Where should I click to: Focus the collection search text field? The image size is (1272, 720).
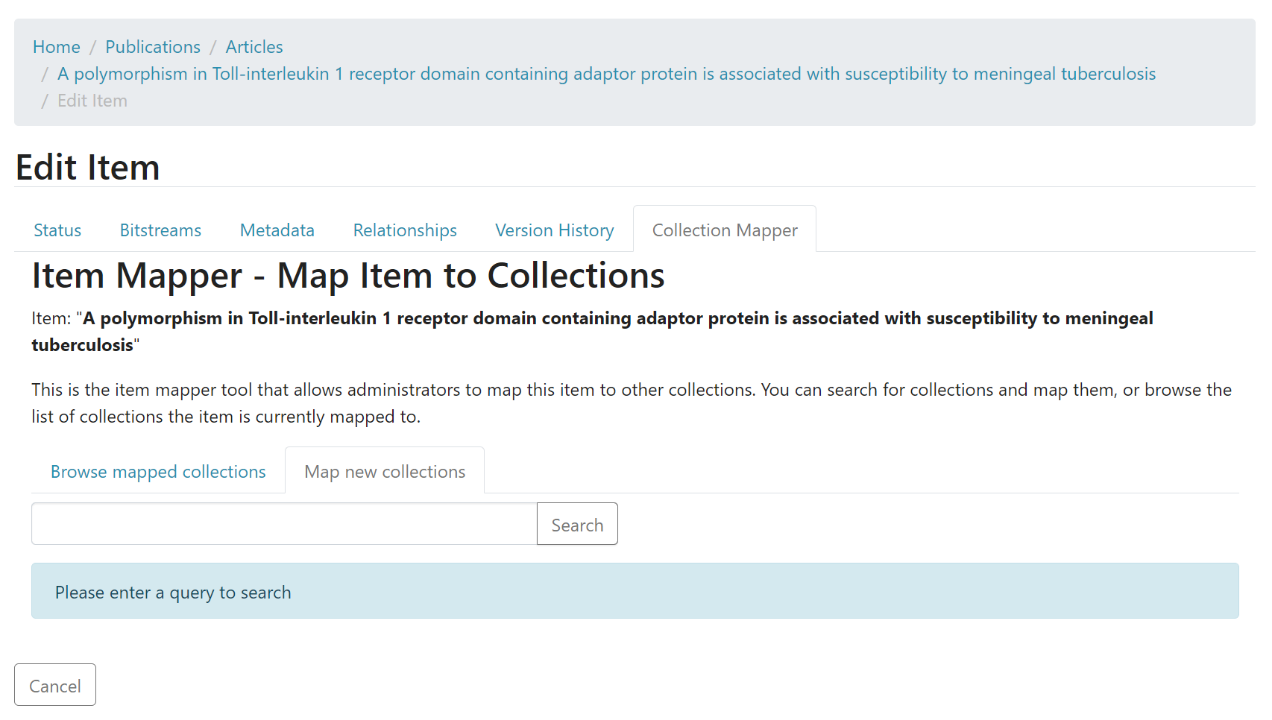pyautogui.click(x=284, y=524)
